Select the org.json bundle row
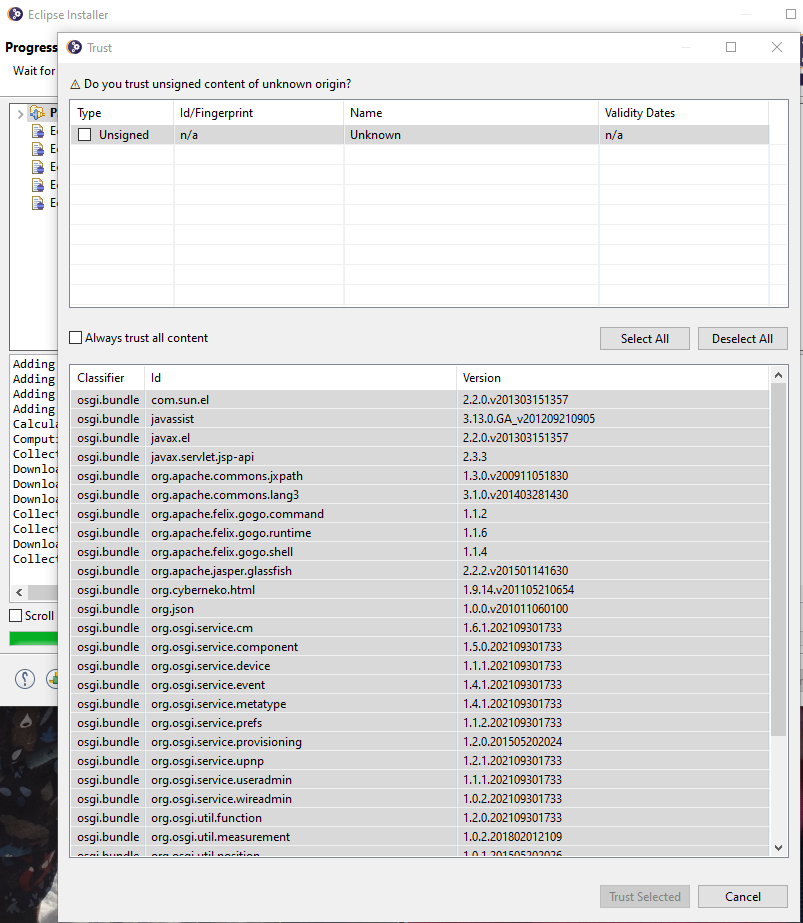The image size is (803, 923). 420,609
